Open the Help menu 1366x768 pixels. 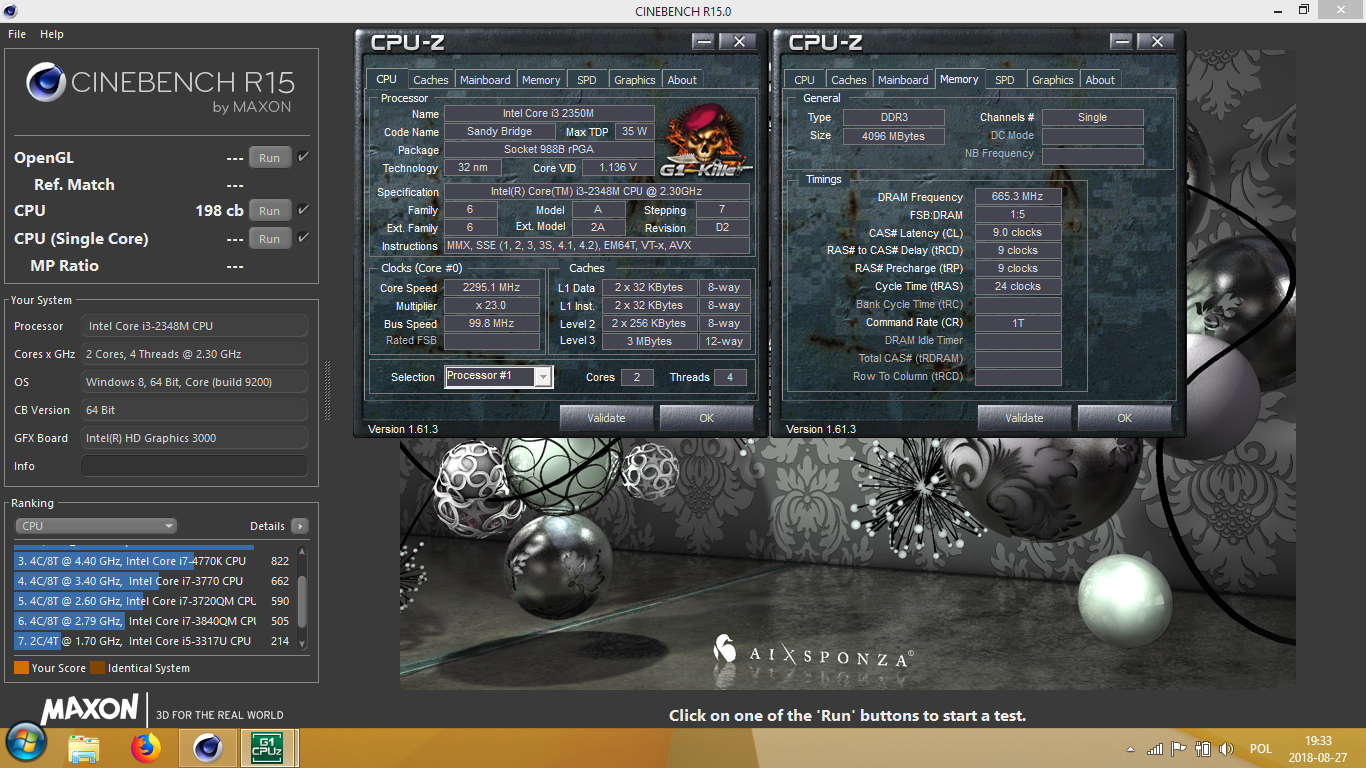[x=52, y=34]
